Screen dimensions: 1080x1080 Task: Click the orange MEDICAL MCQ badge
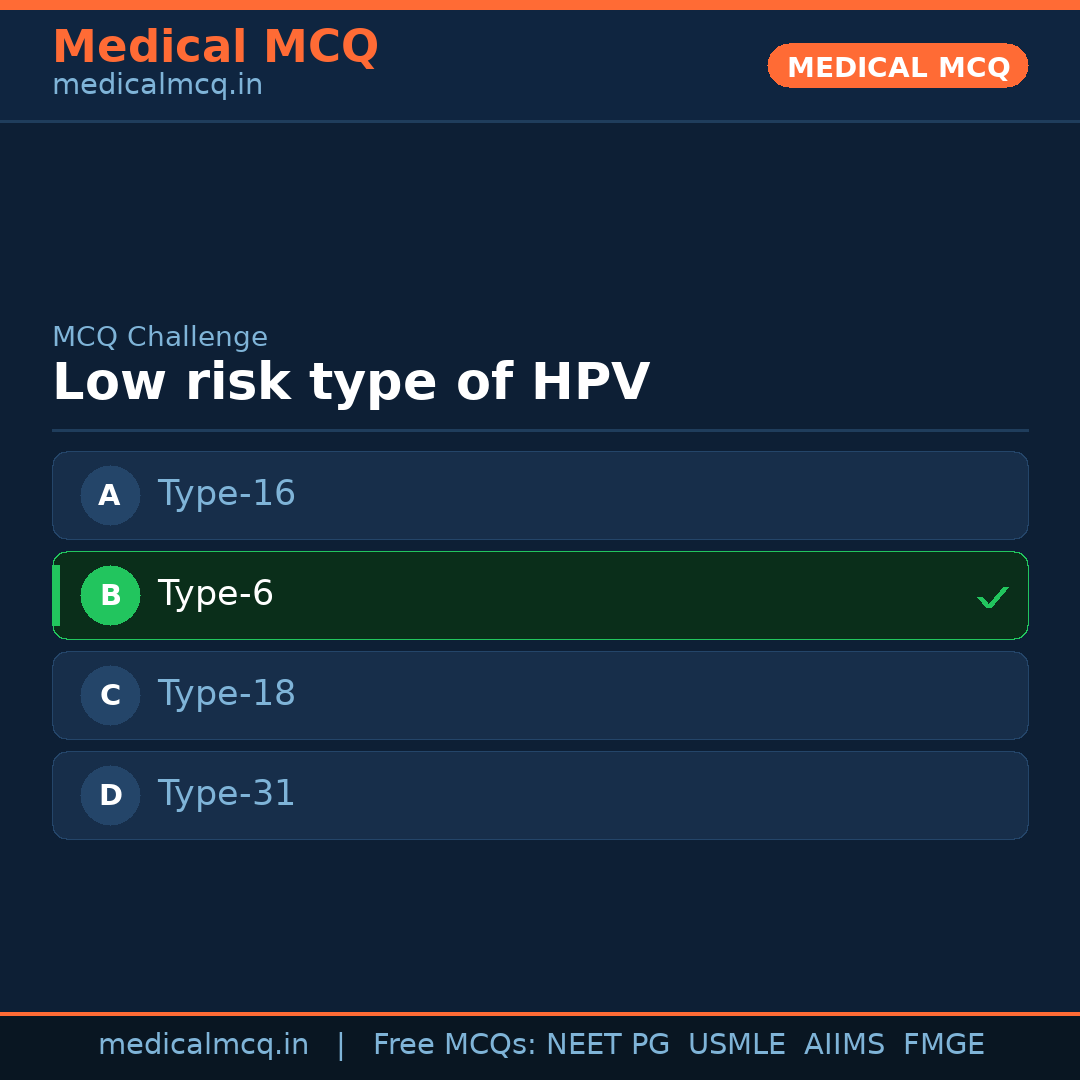tap(897, 66)
